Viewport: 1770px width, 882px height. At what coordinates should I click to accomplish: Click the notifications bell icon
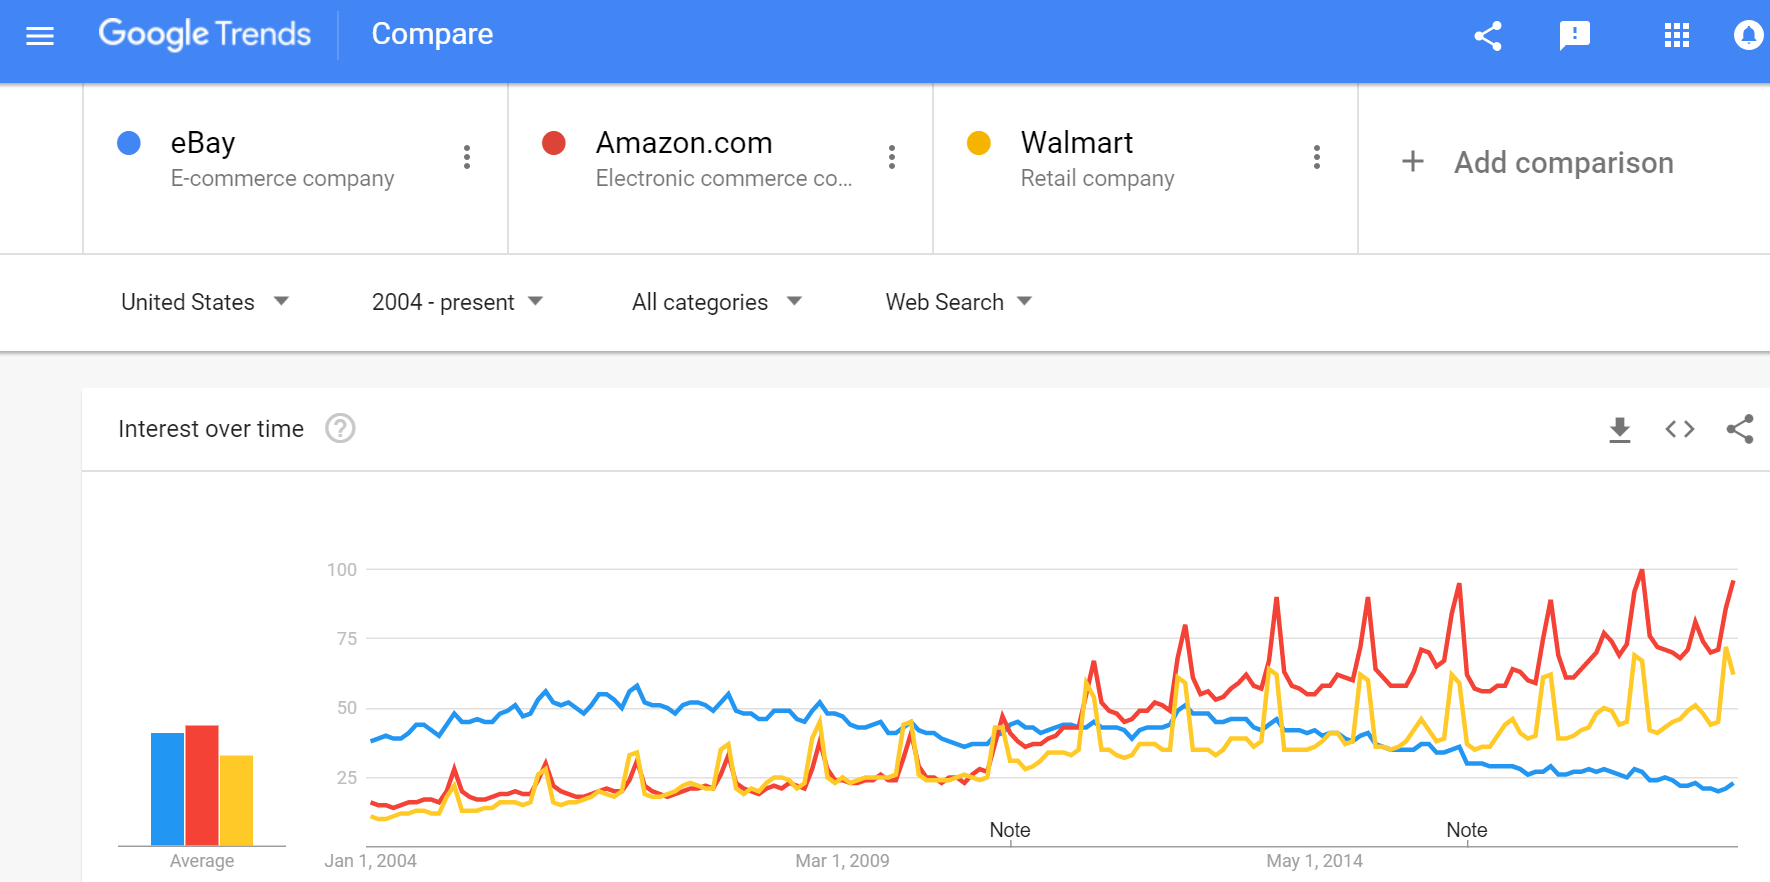pos(1748,36)
